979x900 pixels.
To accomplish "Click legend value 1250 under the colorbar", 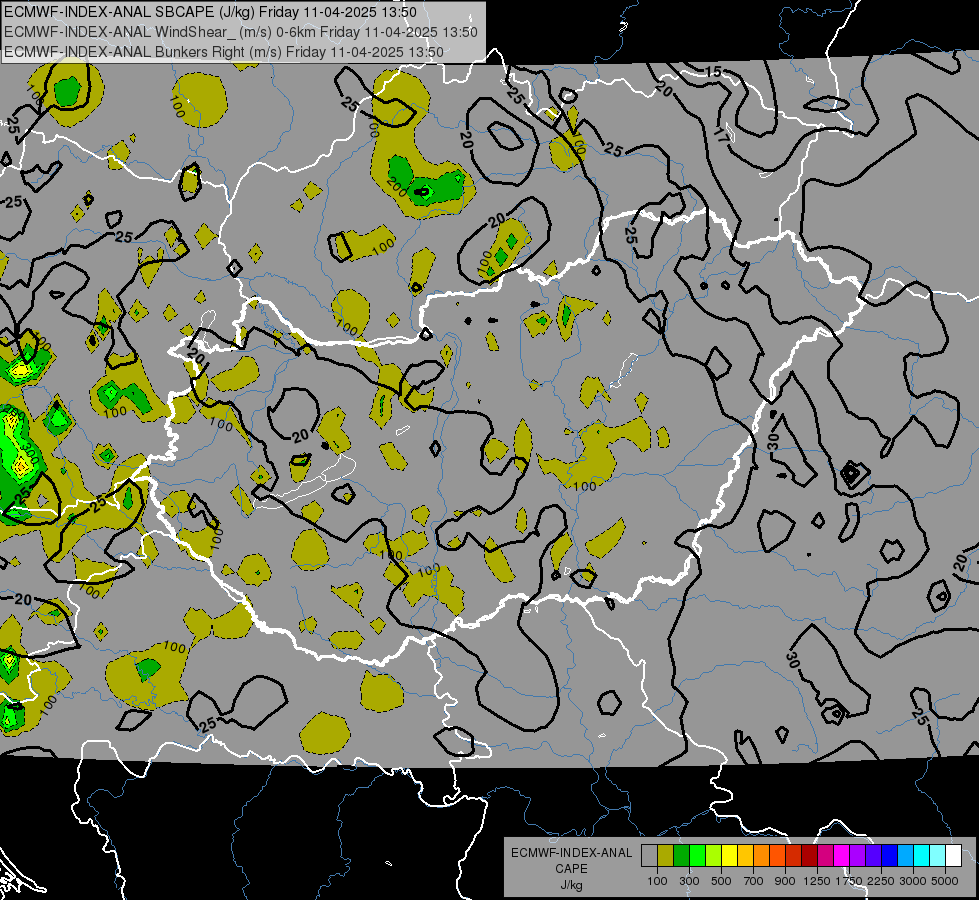I will click(x=817, y=881).
